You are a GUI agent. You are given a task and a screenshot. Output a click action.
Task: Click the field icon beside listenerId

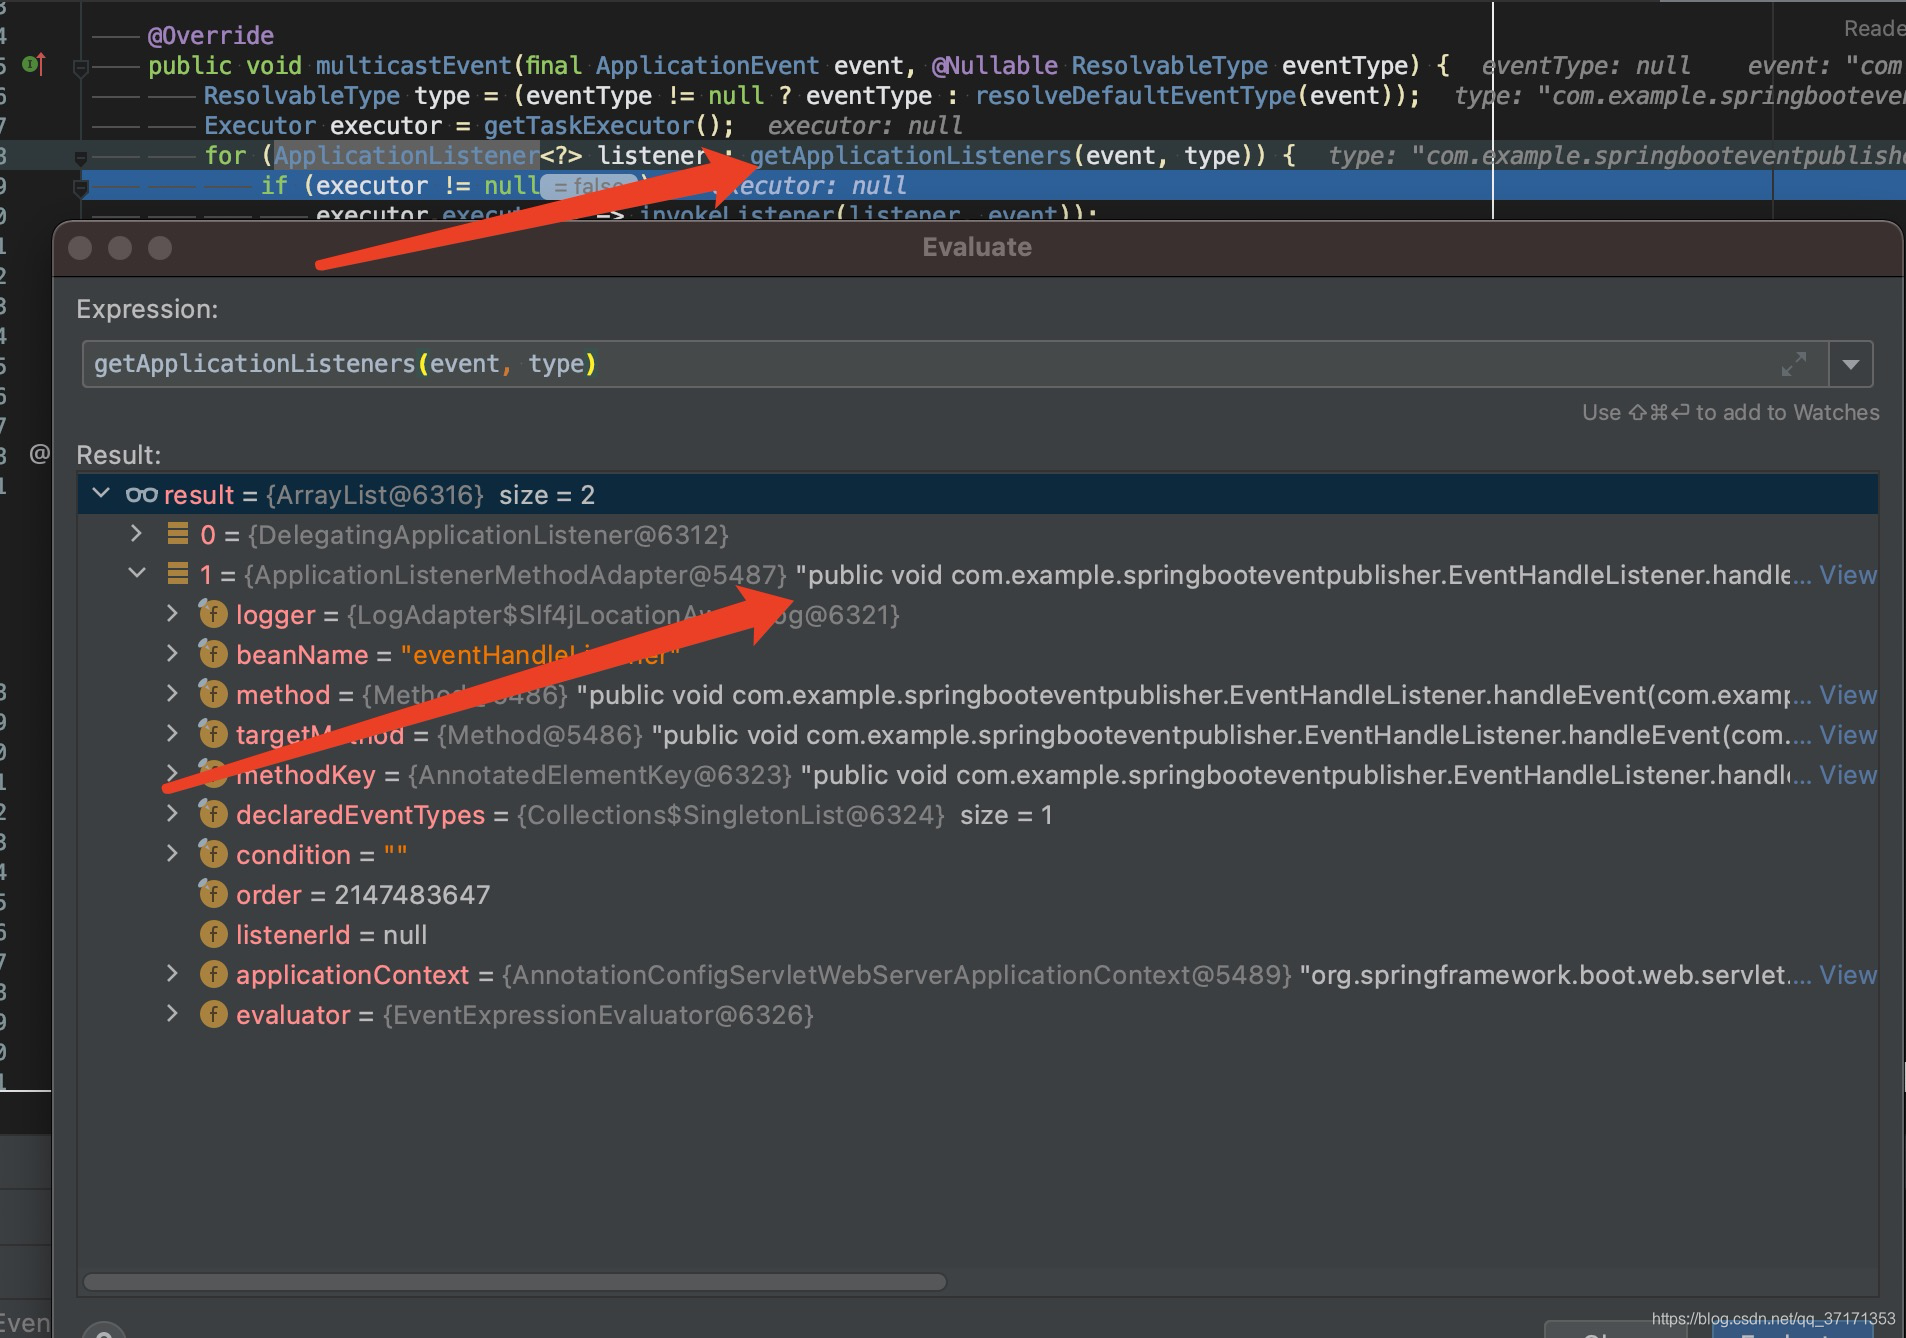click(213, 934)
